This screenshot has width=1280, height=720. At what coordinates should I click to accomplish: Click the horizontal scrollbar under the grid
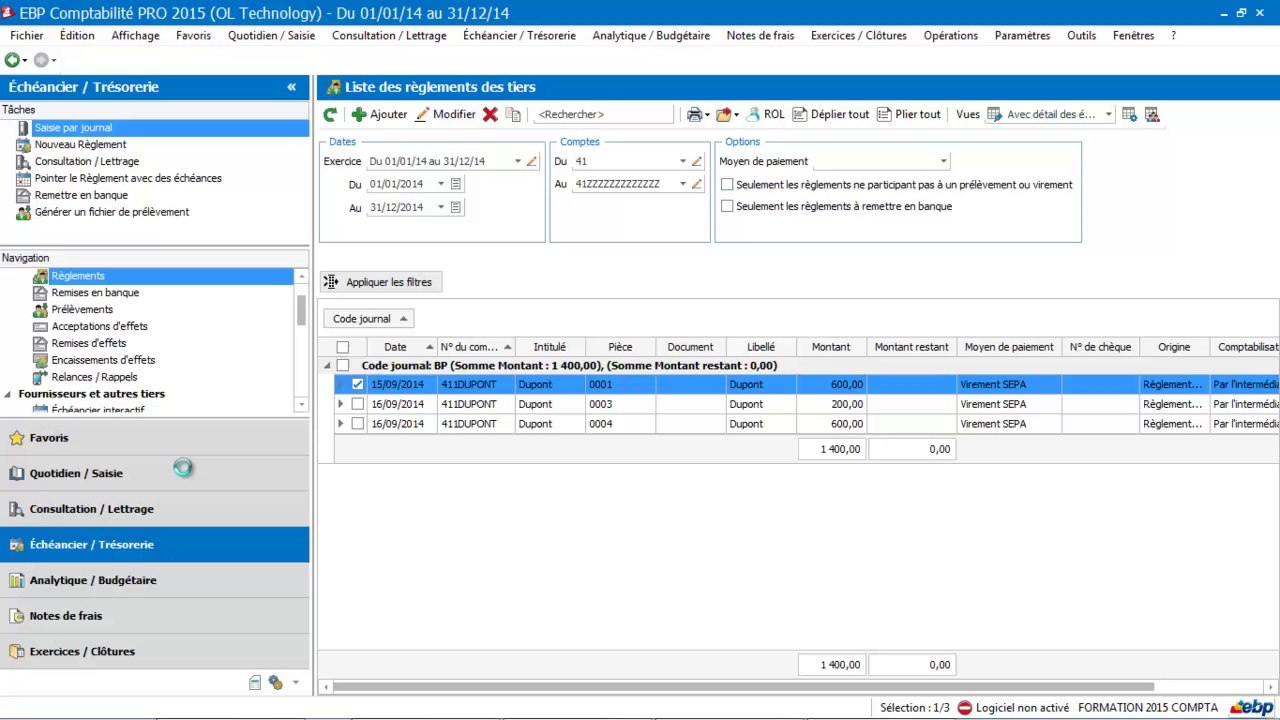click(x=742, y=687)
